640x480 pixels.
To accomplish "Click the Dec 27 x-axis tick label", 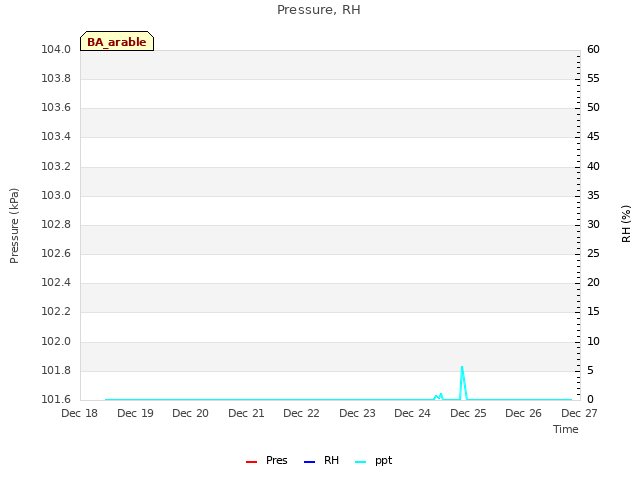I will click(x=579, y=413).
